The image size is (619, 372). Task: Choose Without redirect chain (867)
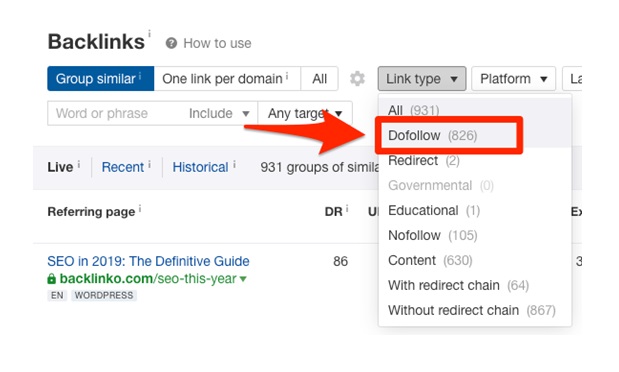pos(475,310)
